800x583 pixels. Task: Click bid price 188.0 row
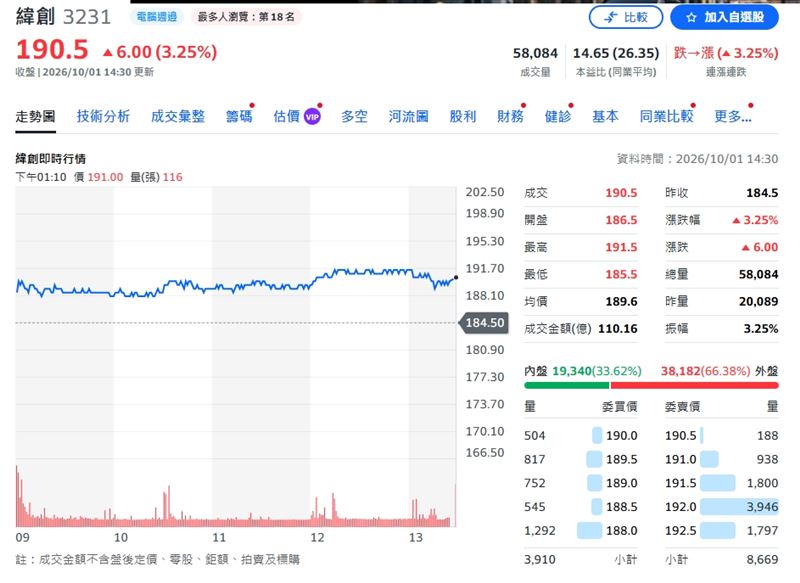621,531
